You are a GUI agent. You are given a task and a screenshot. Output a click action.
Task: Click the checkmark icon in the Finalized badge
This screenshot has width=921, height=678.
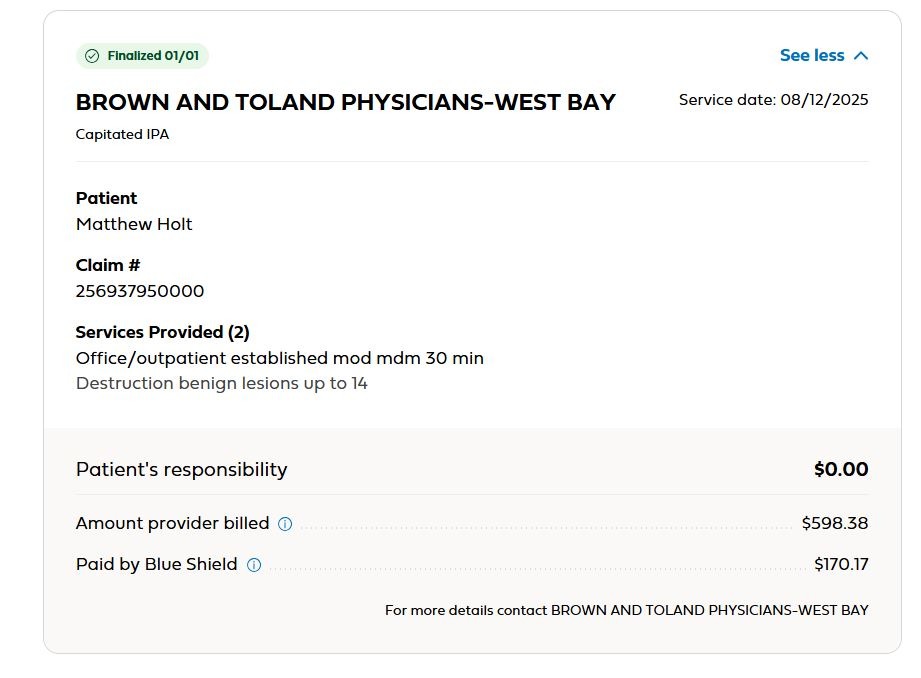pos(93,56)
